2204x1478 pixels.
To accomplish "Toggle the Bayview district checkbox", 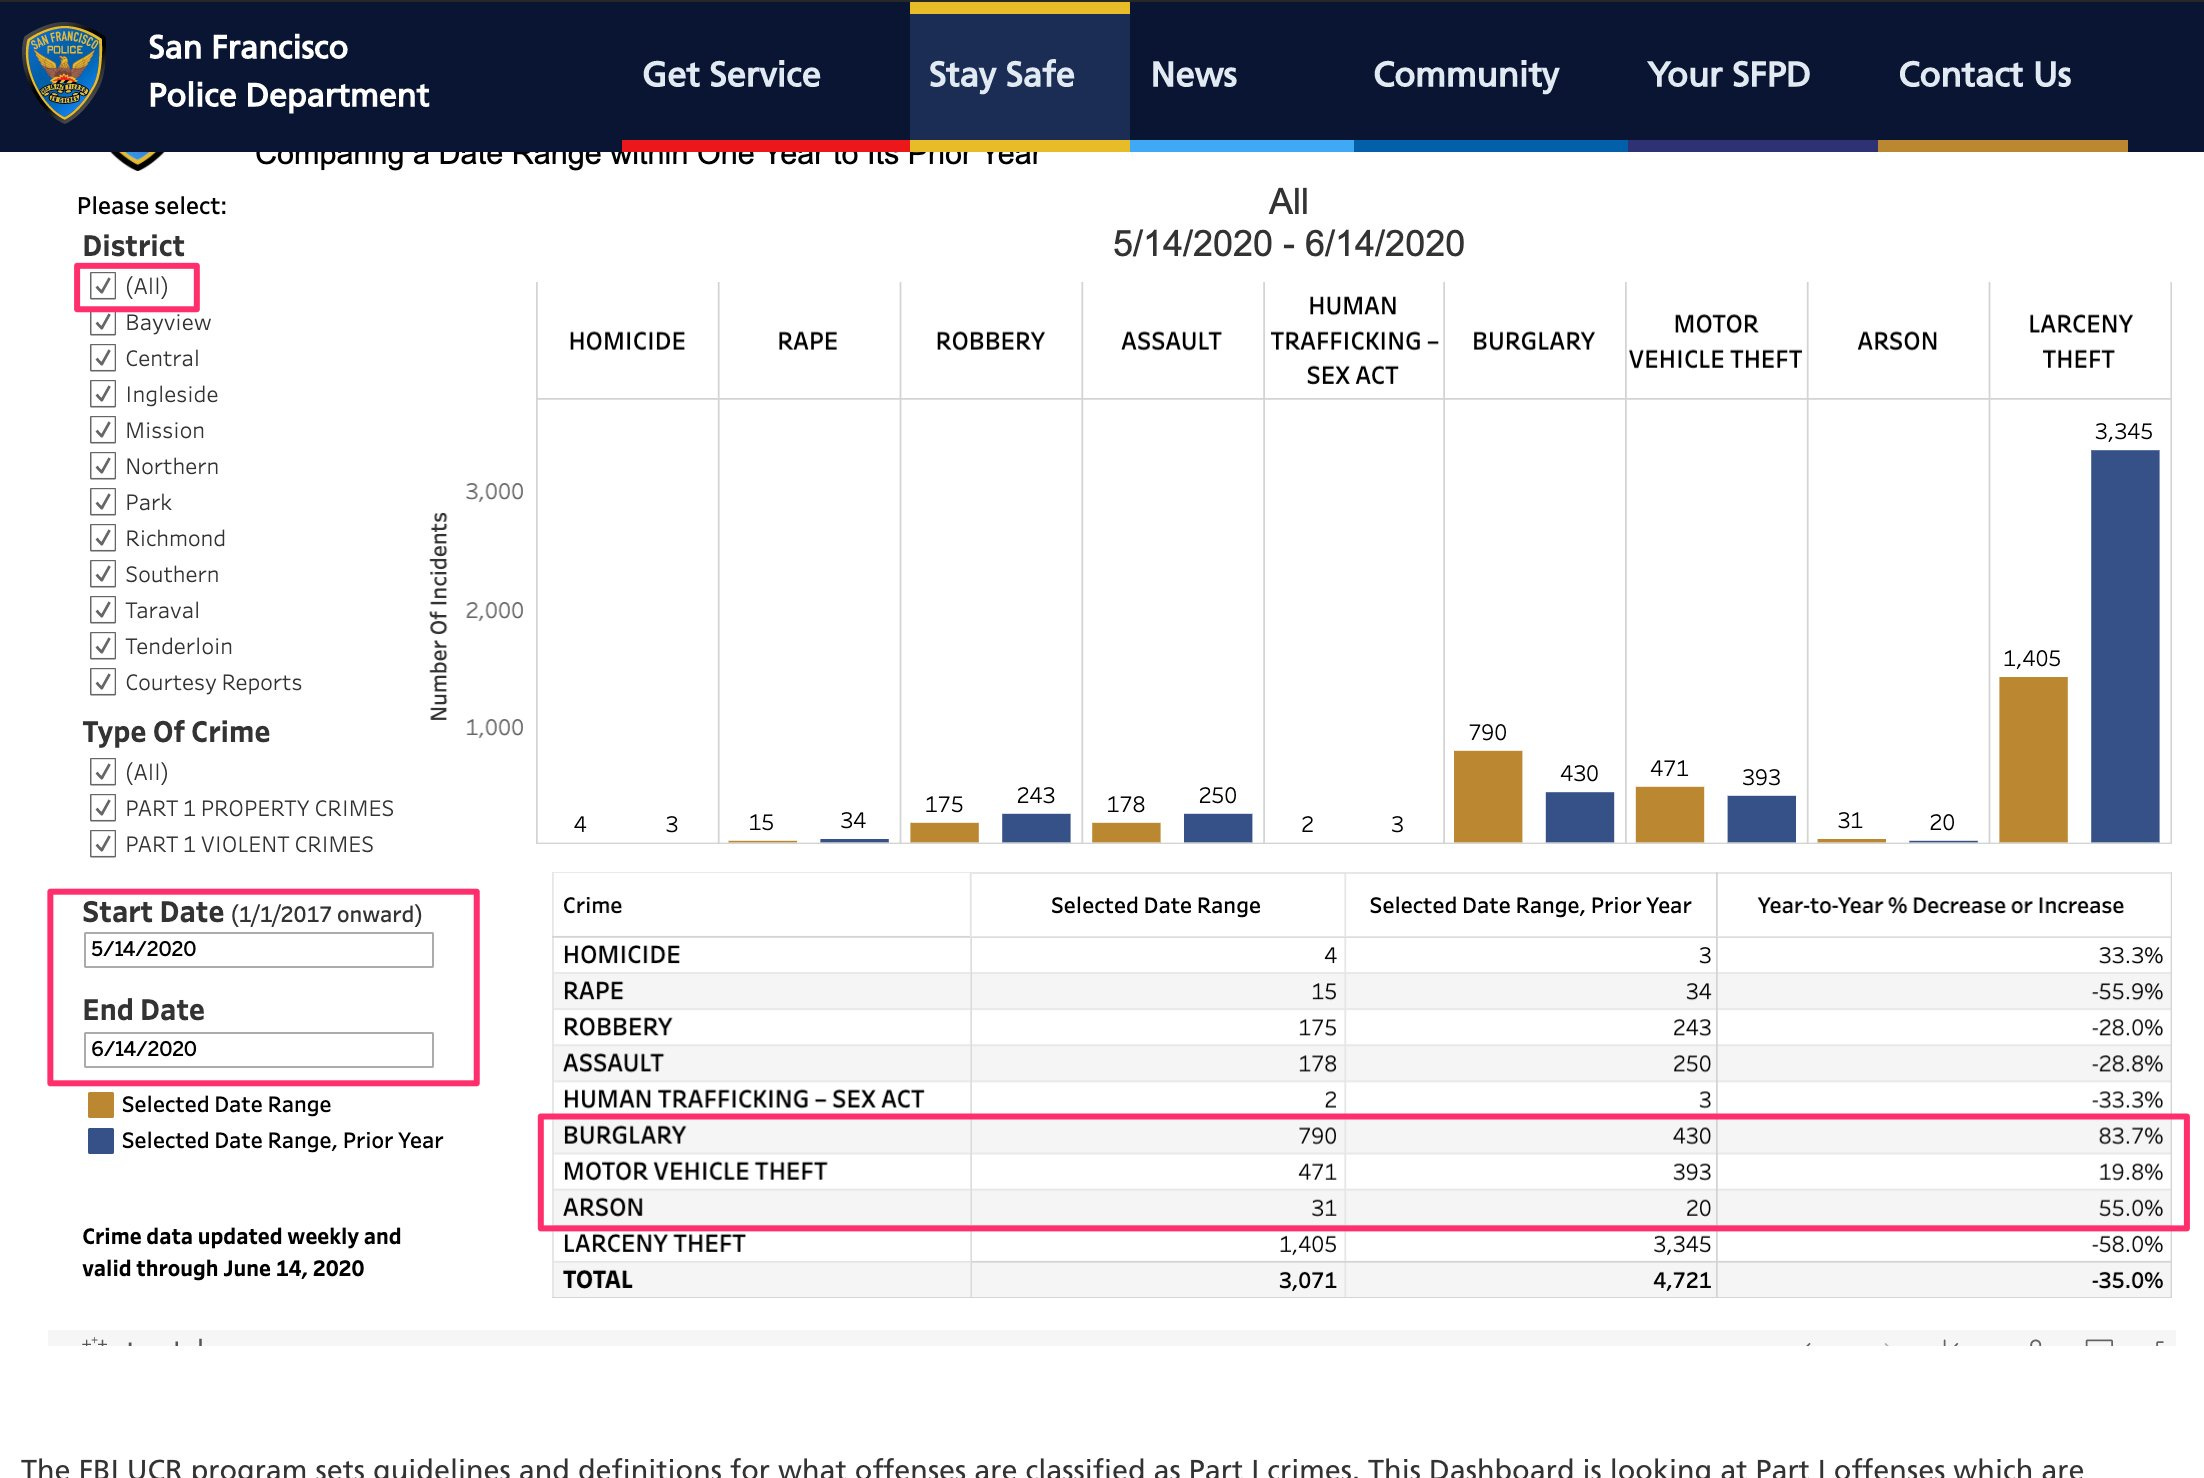I will 102,322.
